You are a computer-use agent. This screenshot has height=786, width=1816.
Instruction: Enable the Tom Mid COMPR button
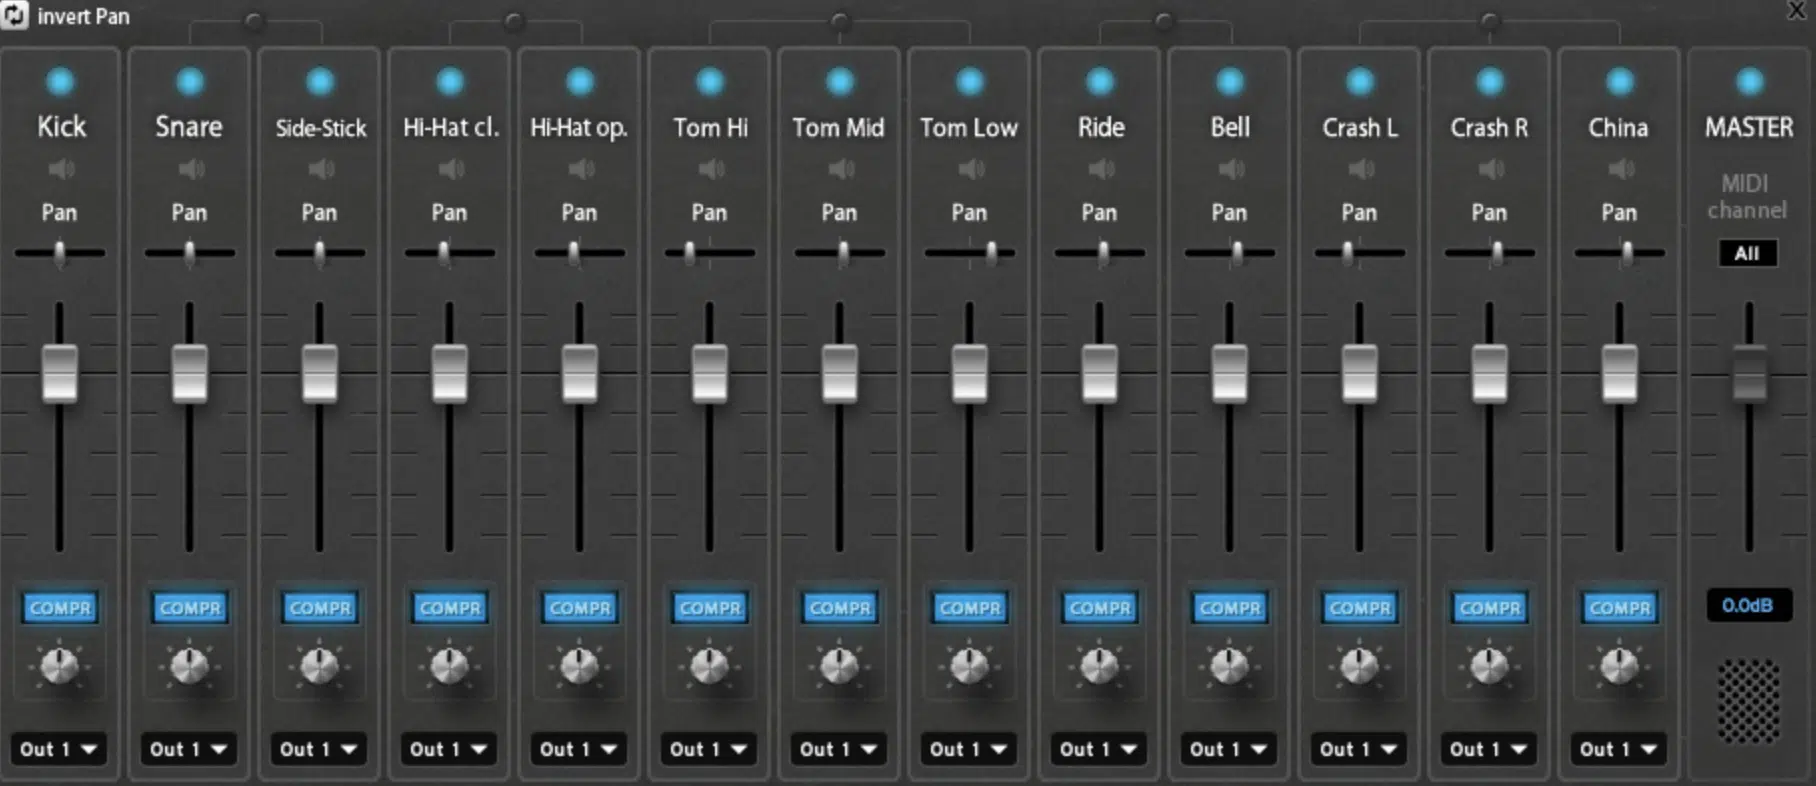(x=840, y=608)
